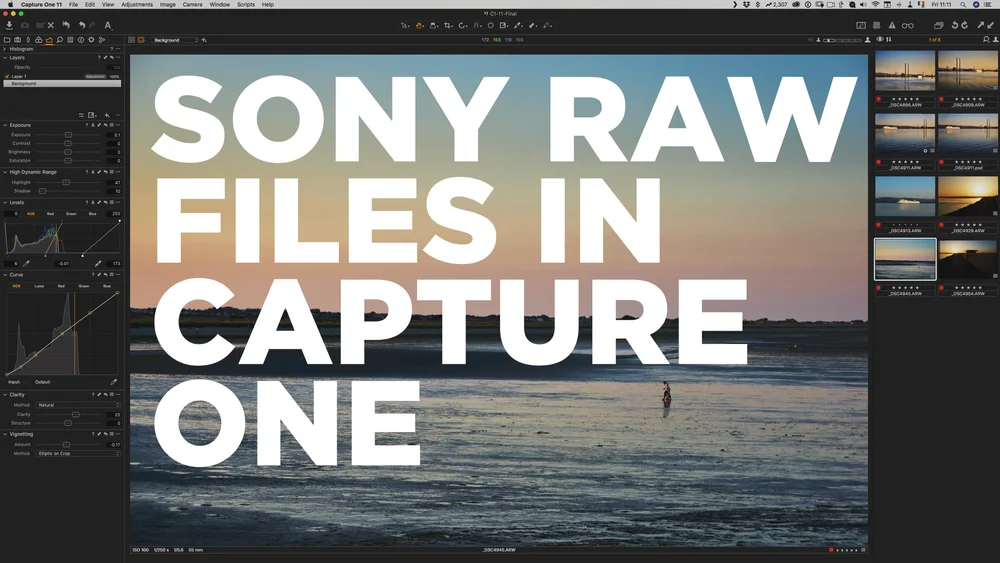
Task: Open the Metadata tool tab info icon
Action: 81,40
